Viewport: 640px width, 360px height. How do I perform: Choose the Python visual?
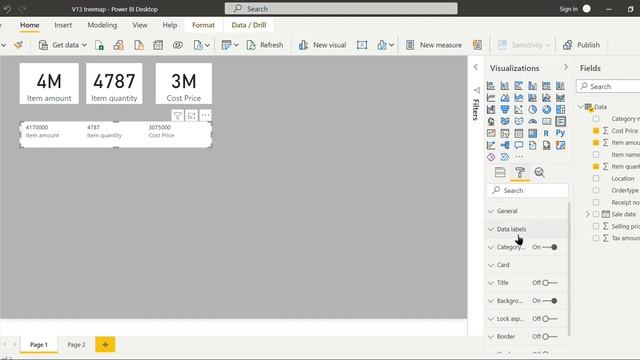tap(560, 133)
